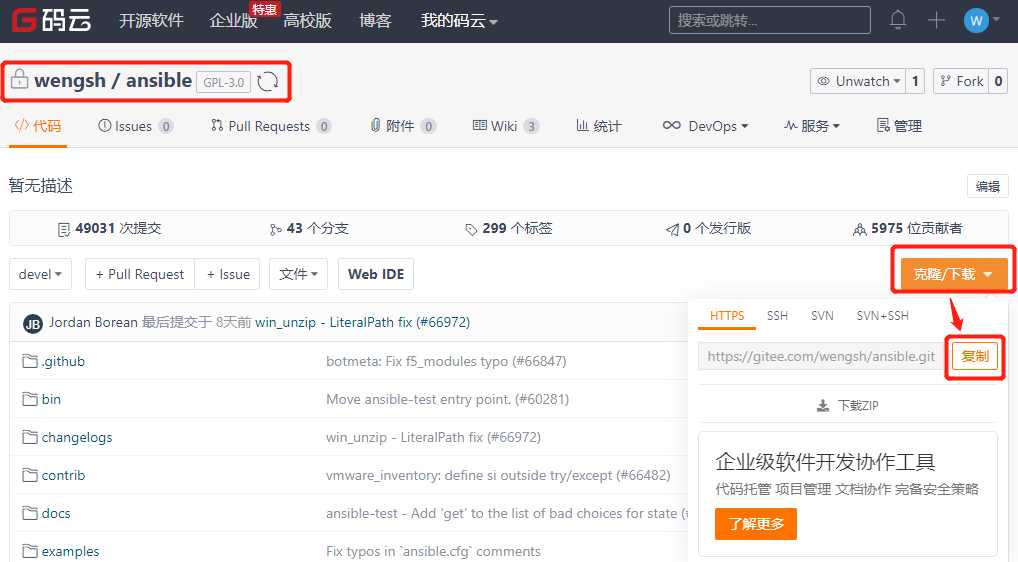Click the + Issue button

pyautogui.click(x=228, y=274)
